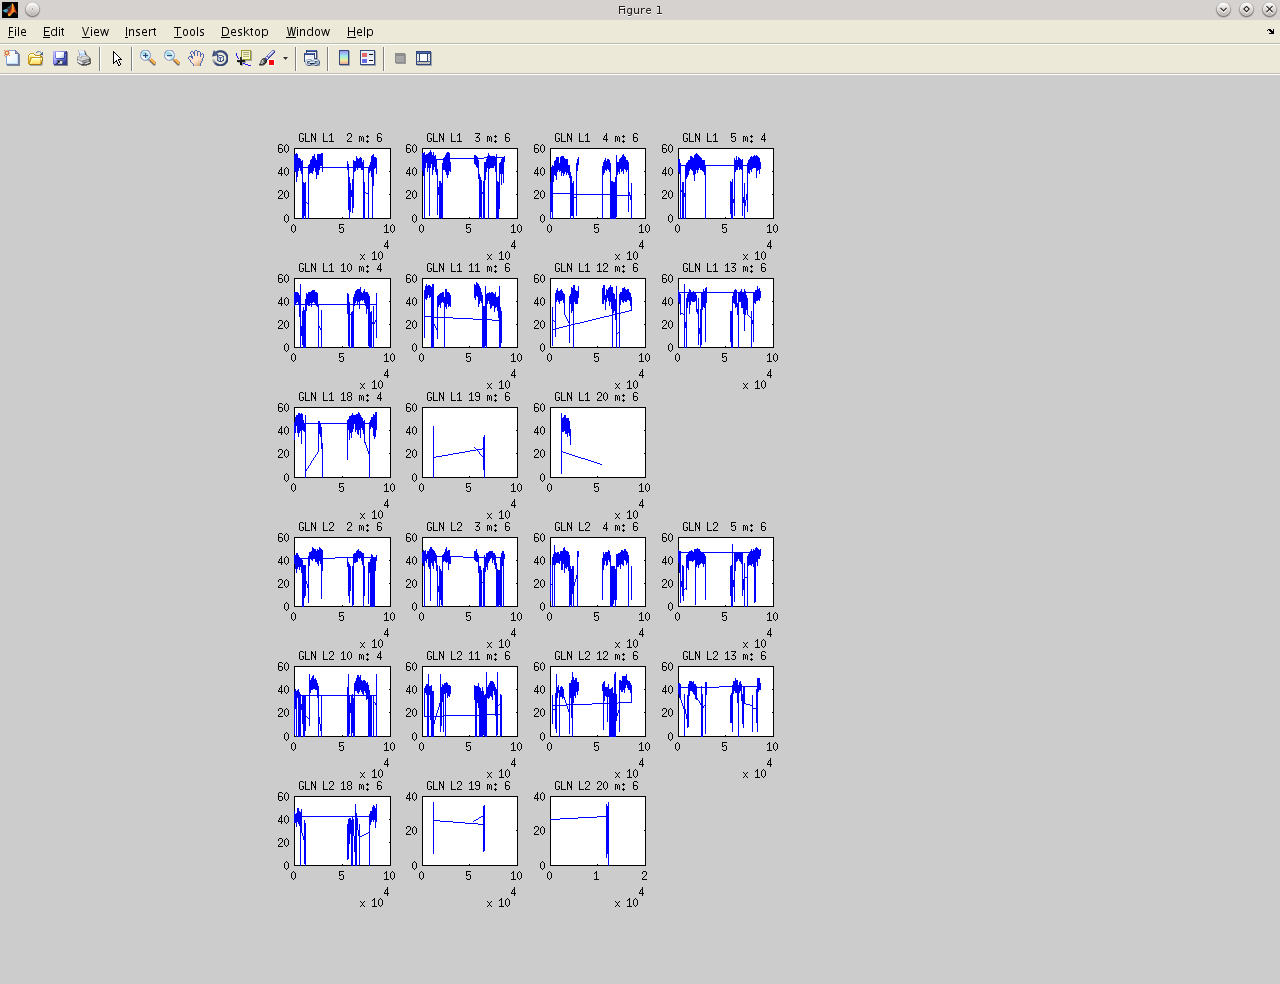Image resolution: width=1280 pixels, height=984 pixels.
Task: Toggle the Data Cursor tool
Action: [x=244, y=58]
